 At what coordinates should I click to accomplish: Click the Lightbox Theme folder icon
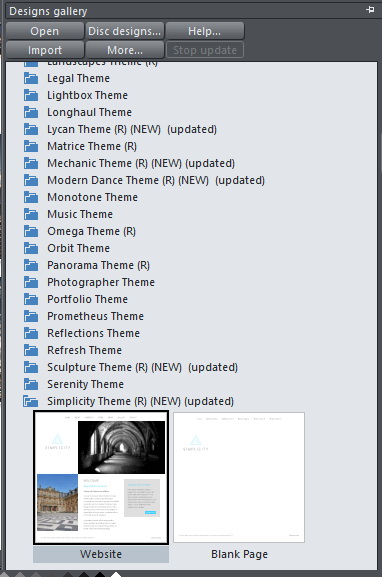(x=31, y=95)
